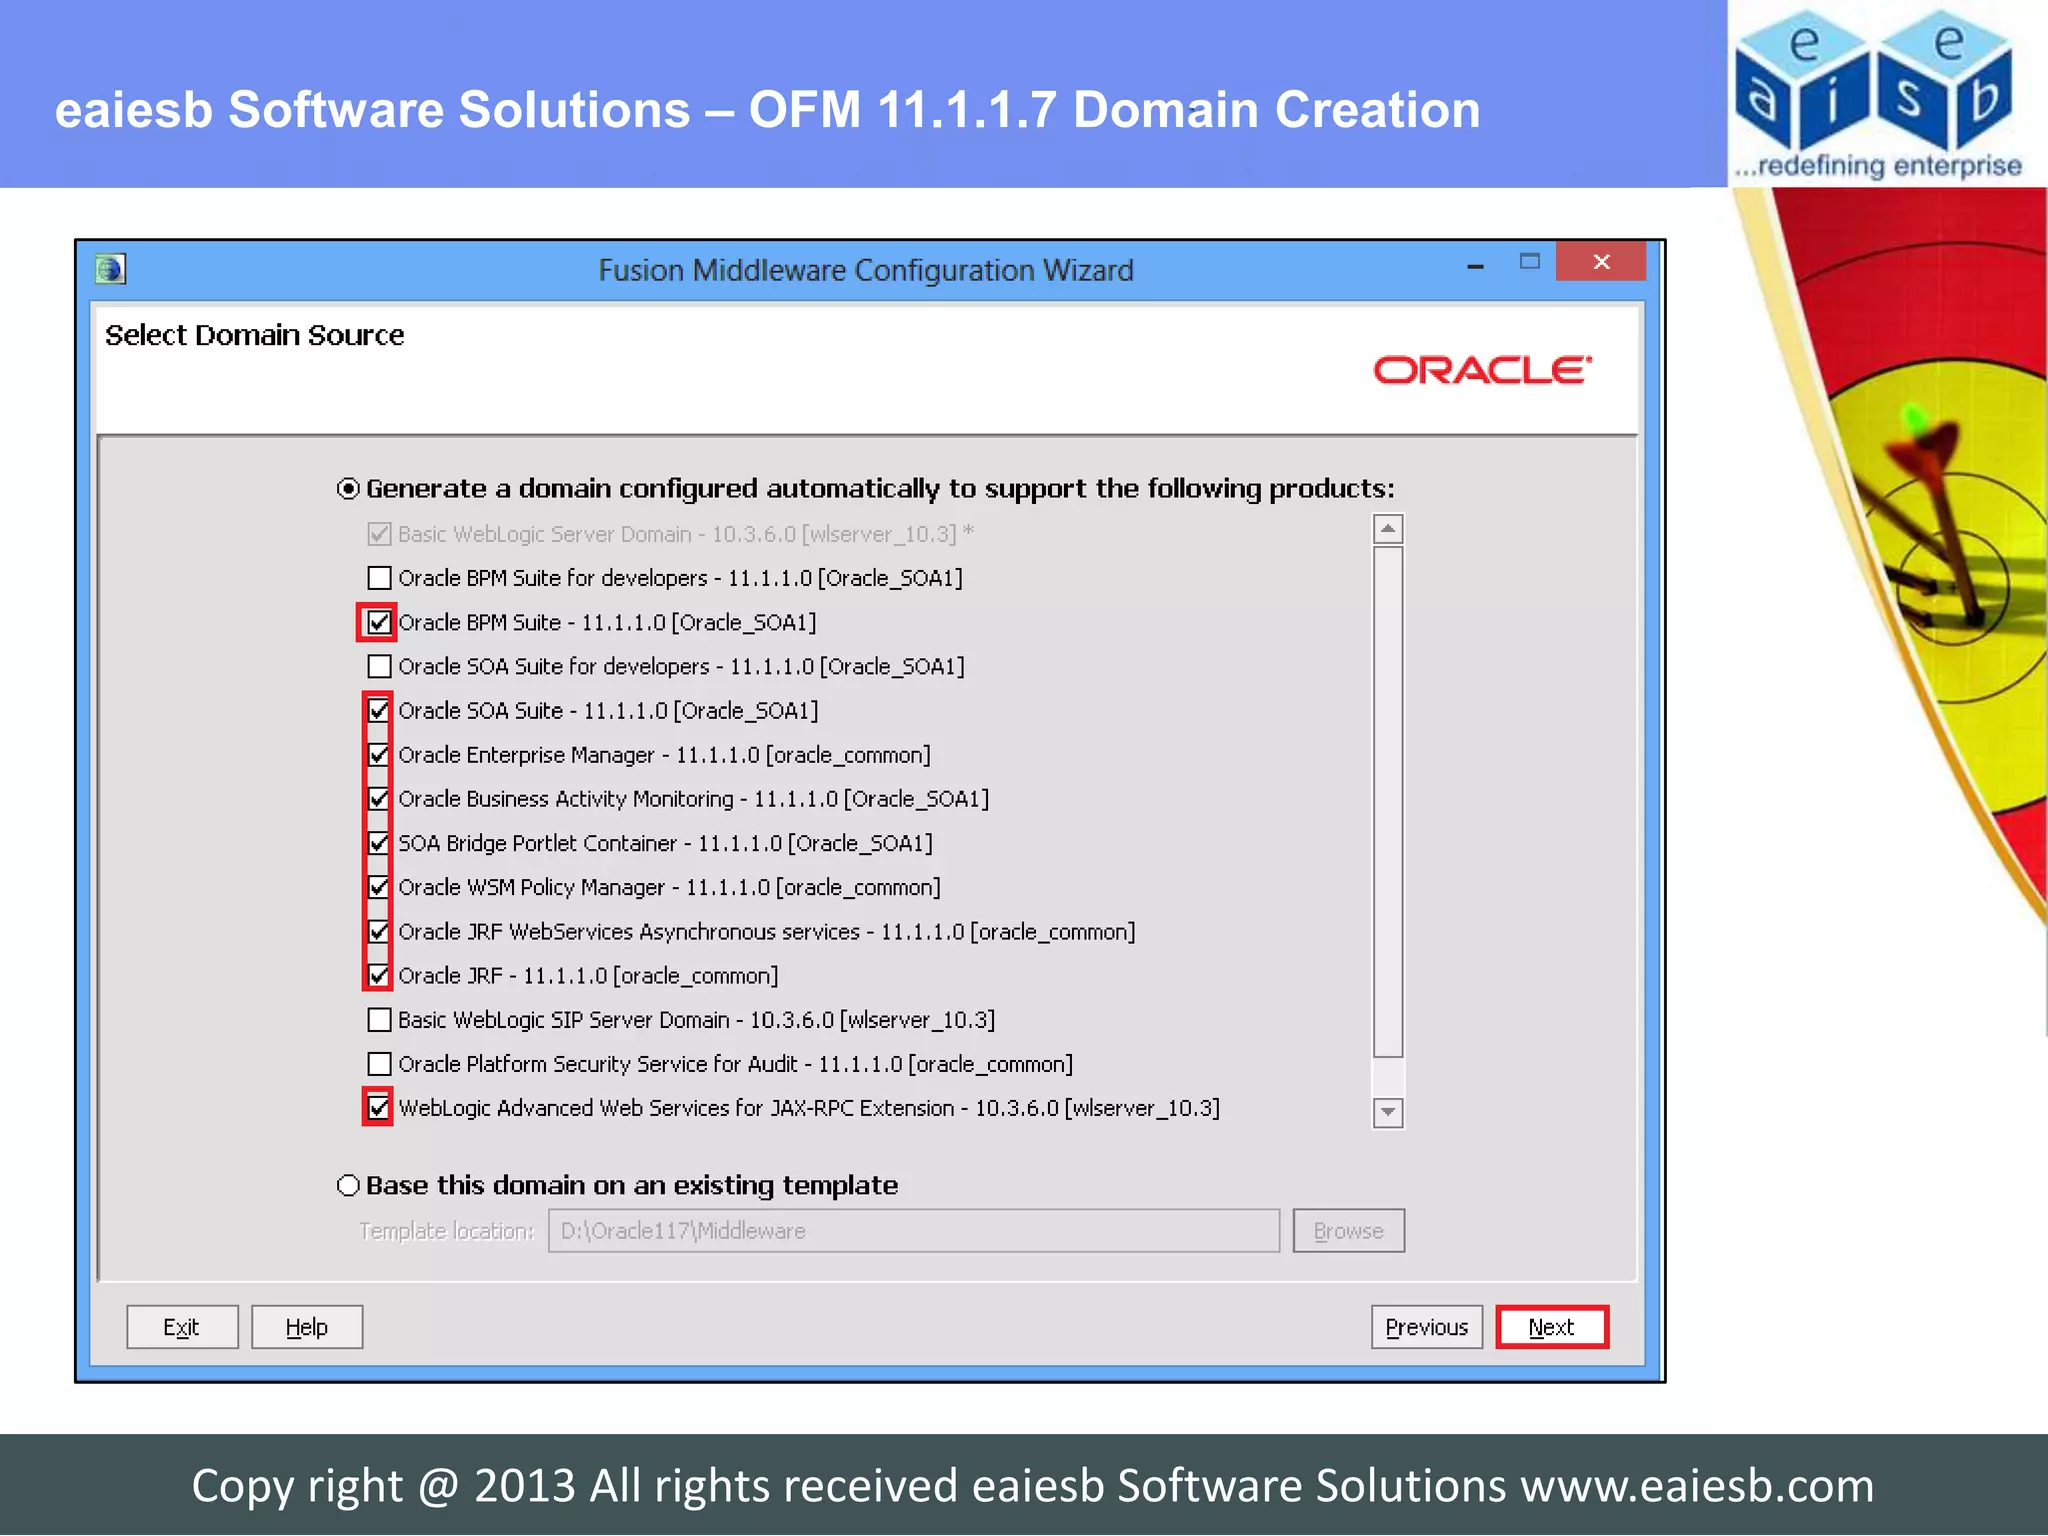Check Oracle SOA Suite for developers
This screenshot has width=2048, height=1536.
[x=379, y=666]
